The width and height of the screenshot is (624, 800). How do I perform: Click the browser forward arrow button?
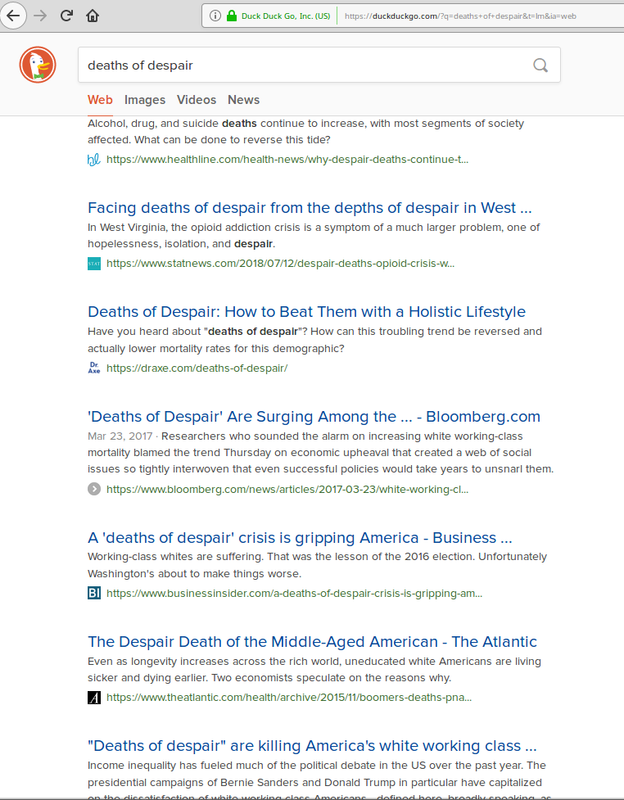click(x=40, y=16)
